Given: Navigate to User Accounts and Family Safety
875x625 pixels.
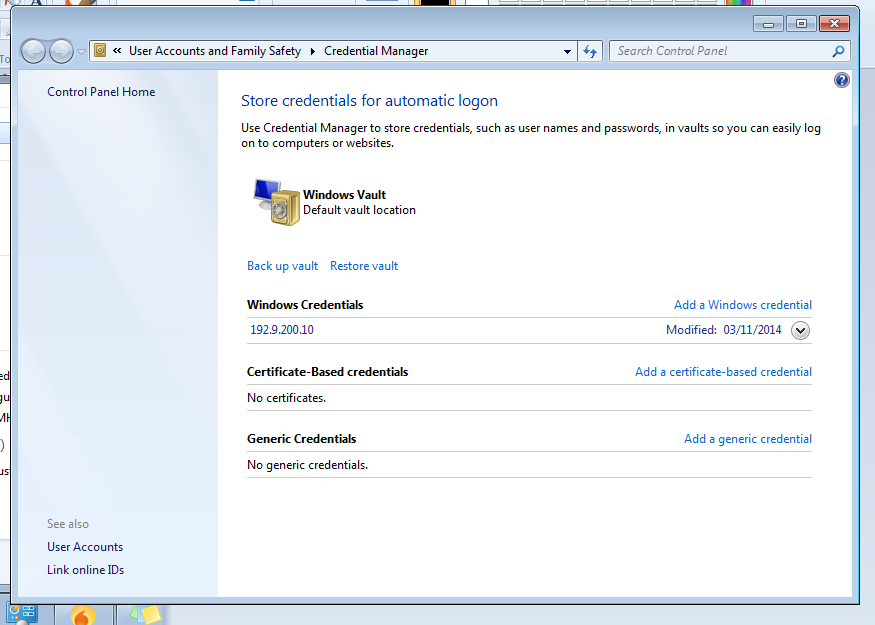Looking at the screenshot, I should pyautogui.click(x=215, y=50).
